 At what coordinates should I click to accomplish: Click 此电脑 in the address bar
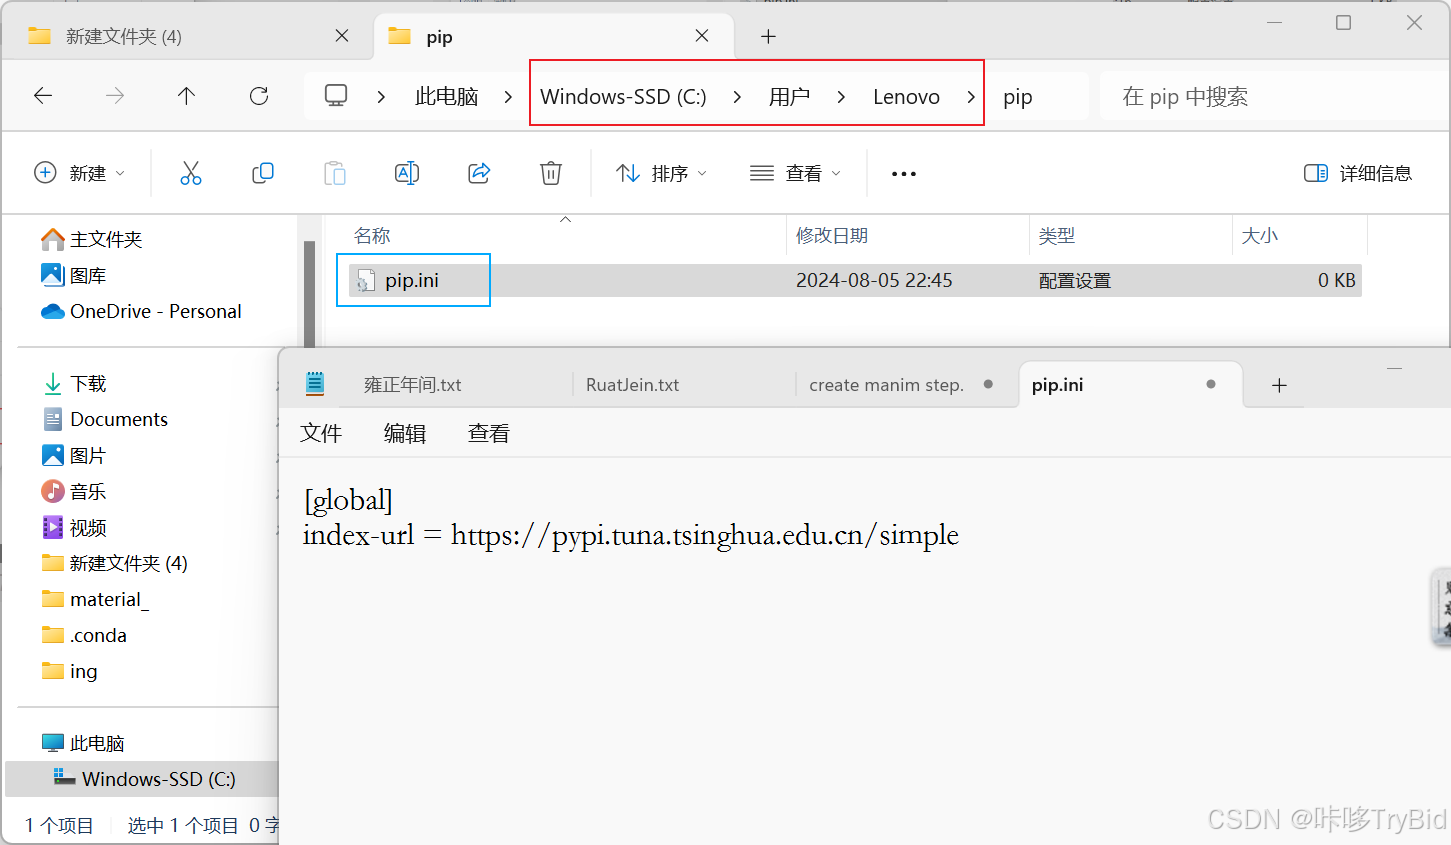click(446, 97)
